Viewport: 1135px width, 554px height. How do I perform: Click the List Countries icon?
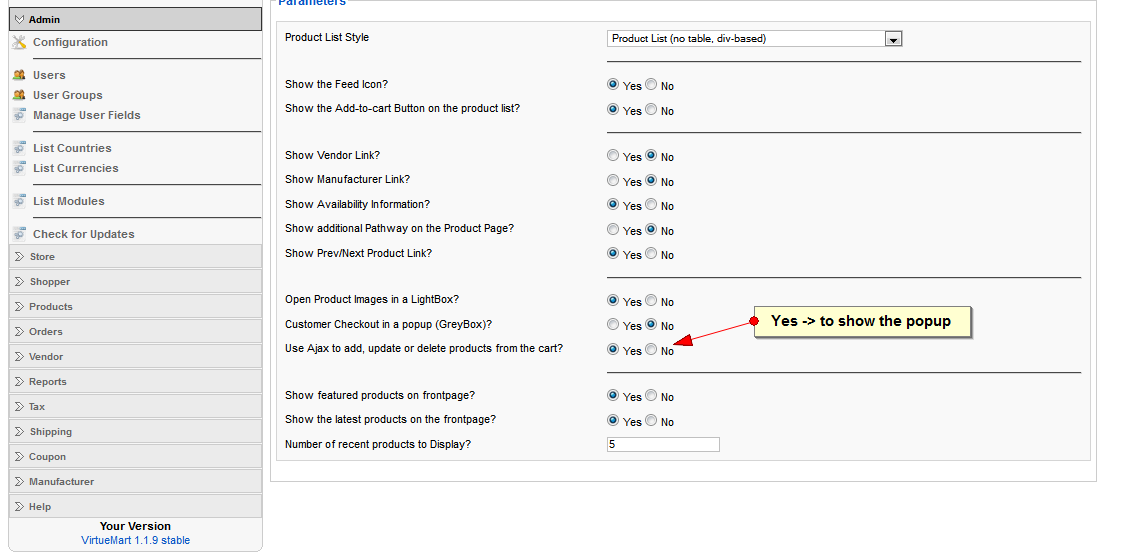click(19, 148)
